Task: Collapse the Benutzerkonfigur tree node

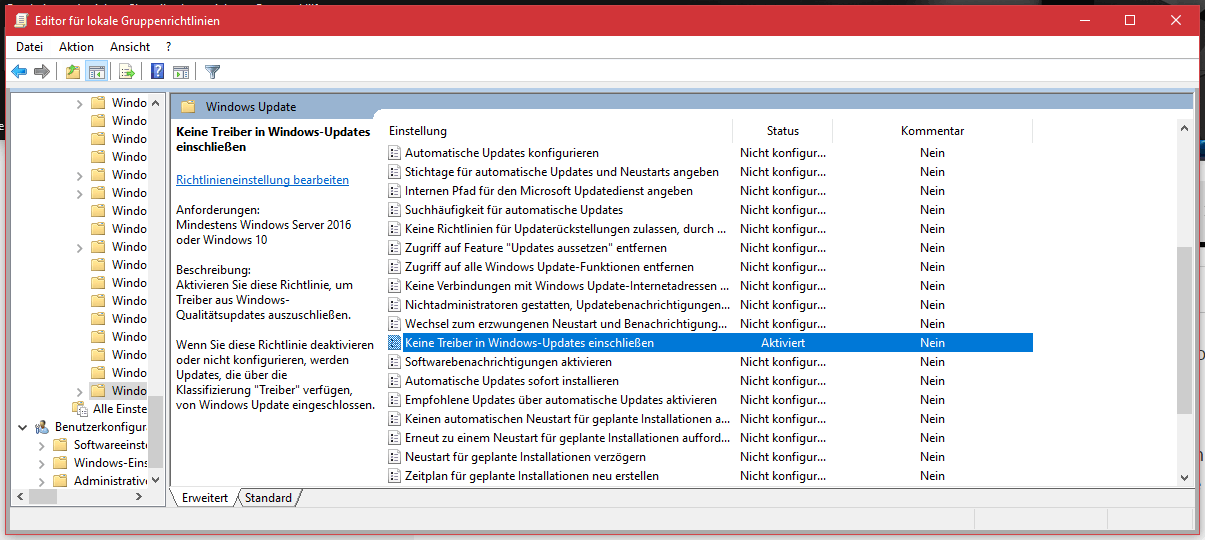Action: (x=23, y=427)
